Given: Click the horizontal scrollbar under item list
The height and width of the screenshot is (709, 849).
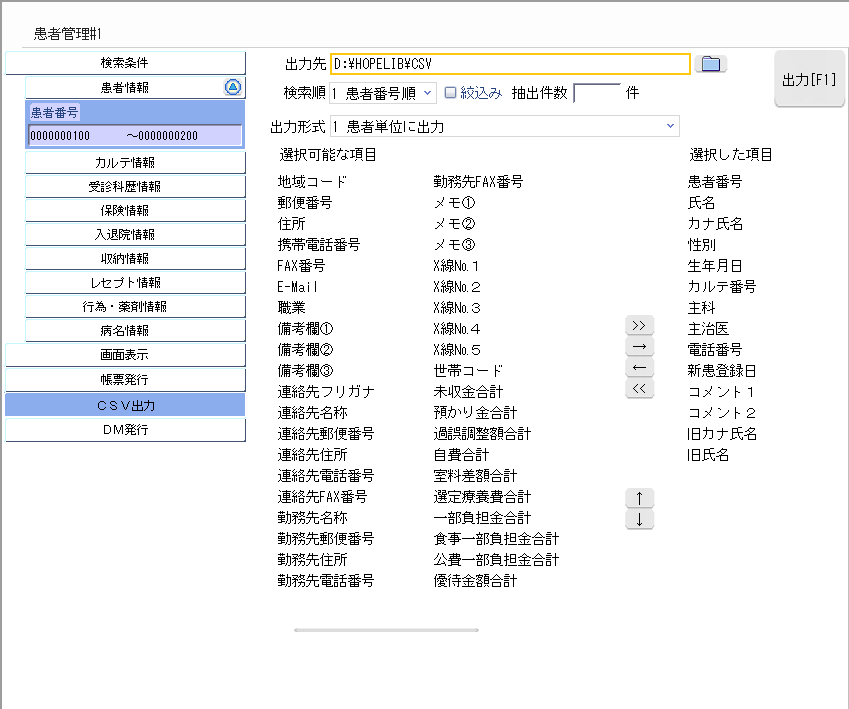Looking at the screenshot, I should (x=386, y=630).
